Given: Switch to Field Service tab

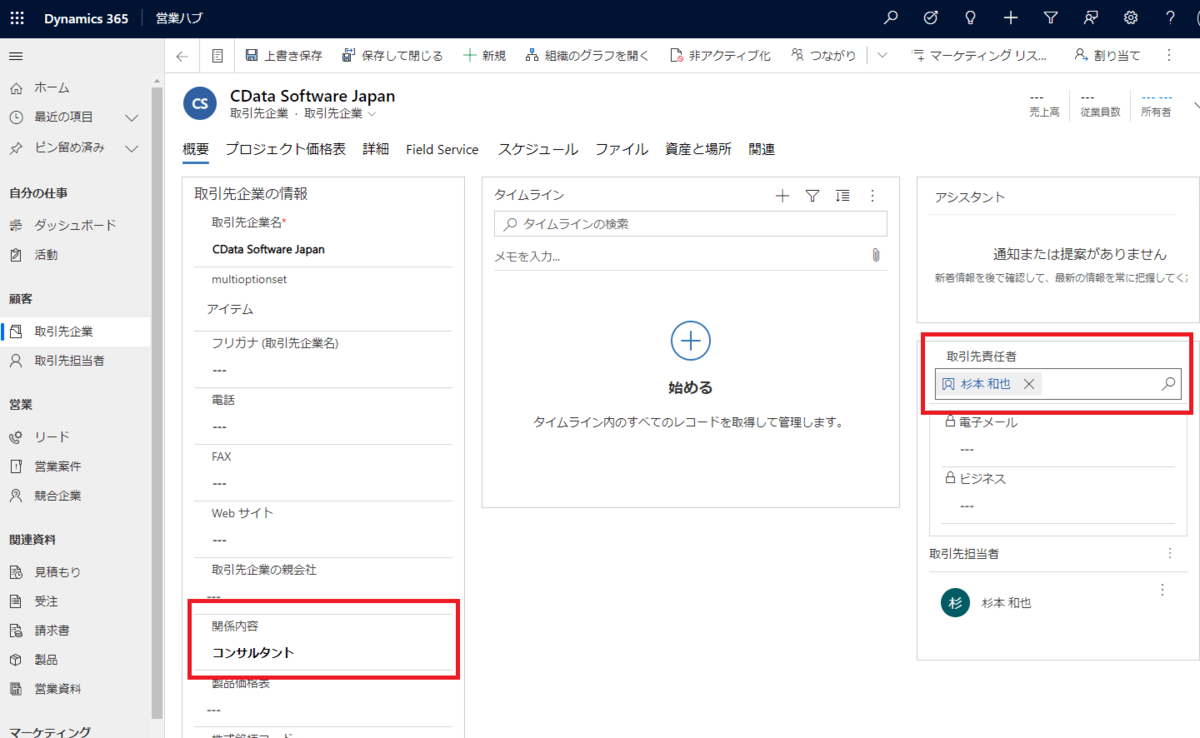Looking at the screenshot, I should tap(442, 150).
